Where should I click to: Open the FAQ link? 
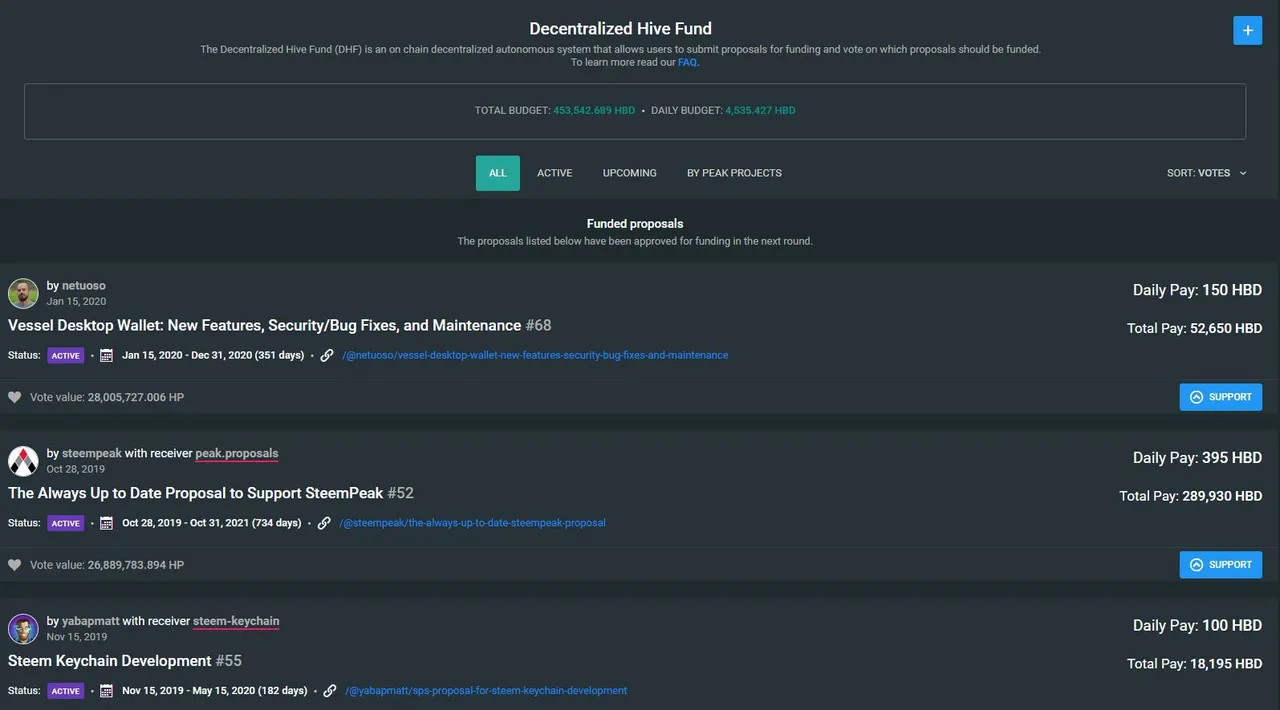point(687,62)
